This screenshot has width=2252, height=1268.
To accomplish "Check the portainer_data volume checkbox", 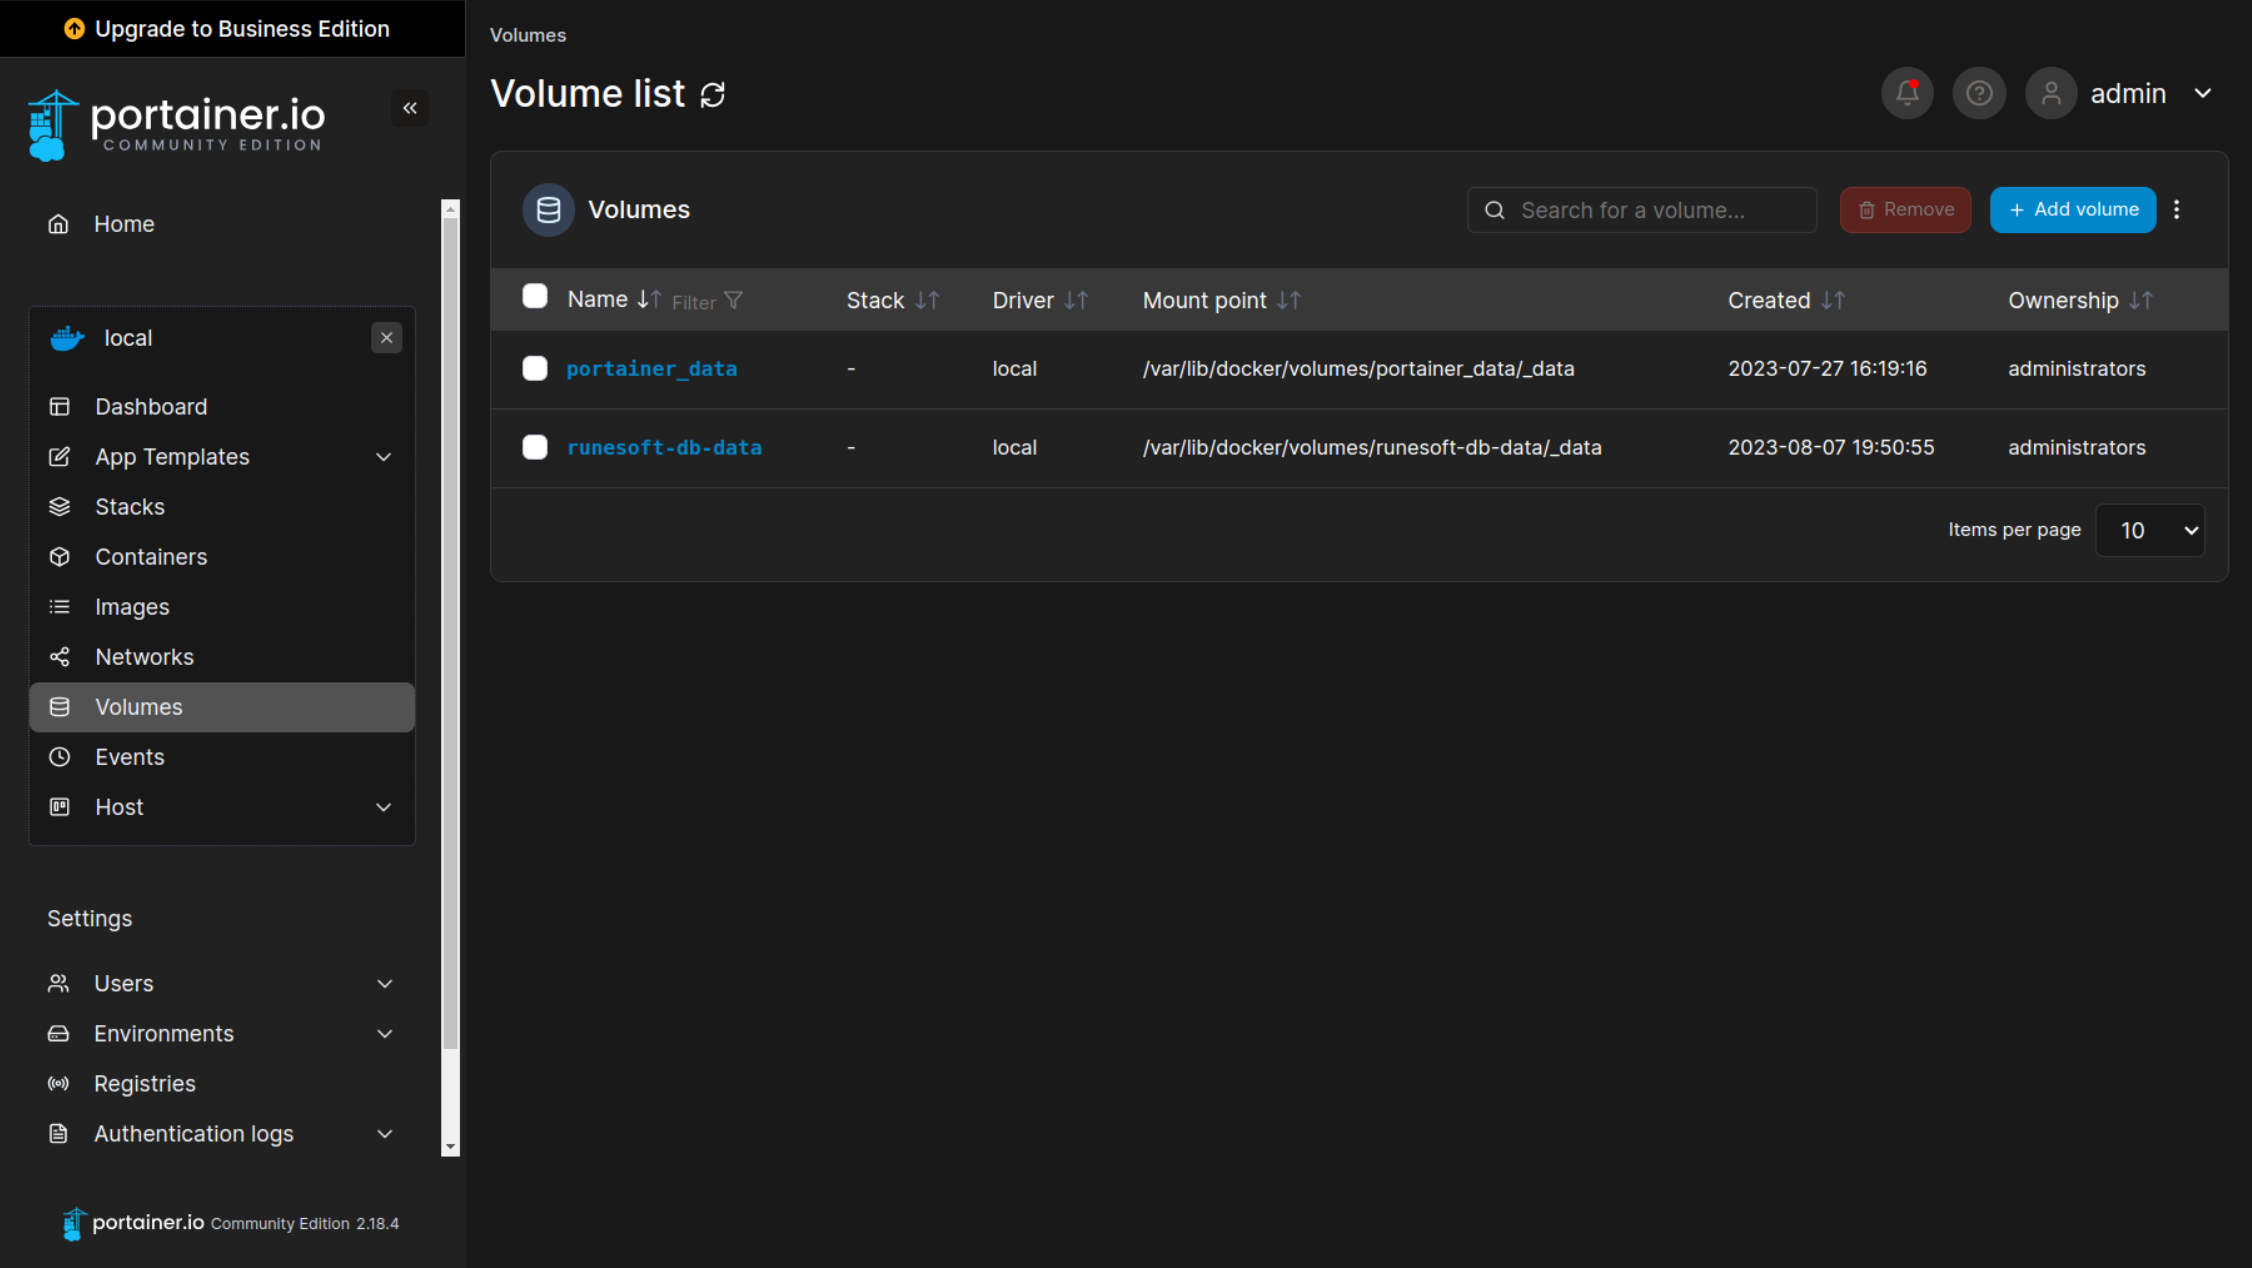I will pyautogui.click(x=535, y=368).
